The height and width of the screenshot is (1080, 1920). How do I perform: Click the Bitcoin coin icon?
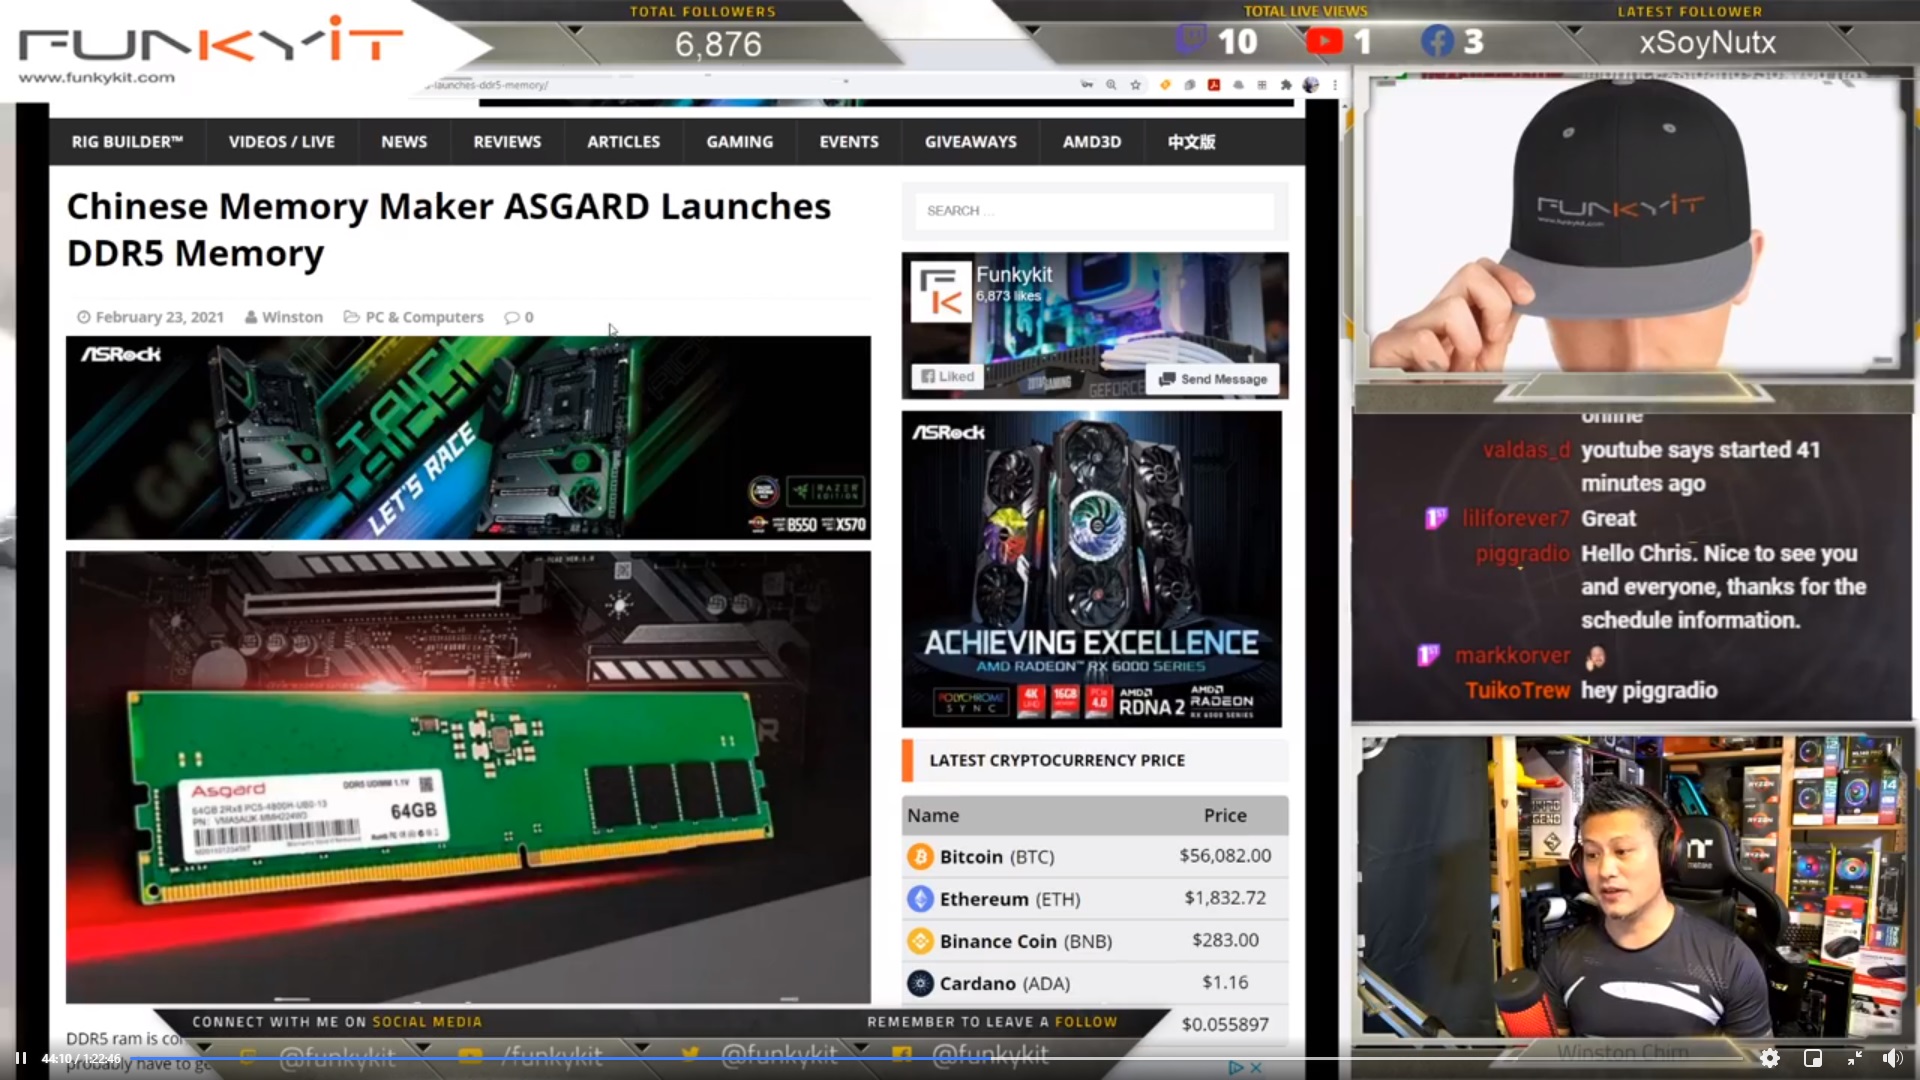[920, 857]
